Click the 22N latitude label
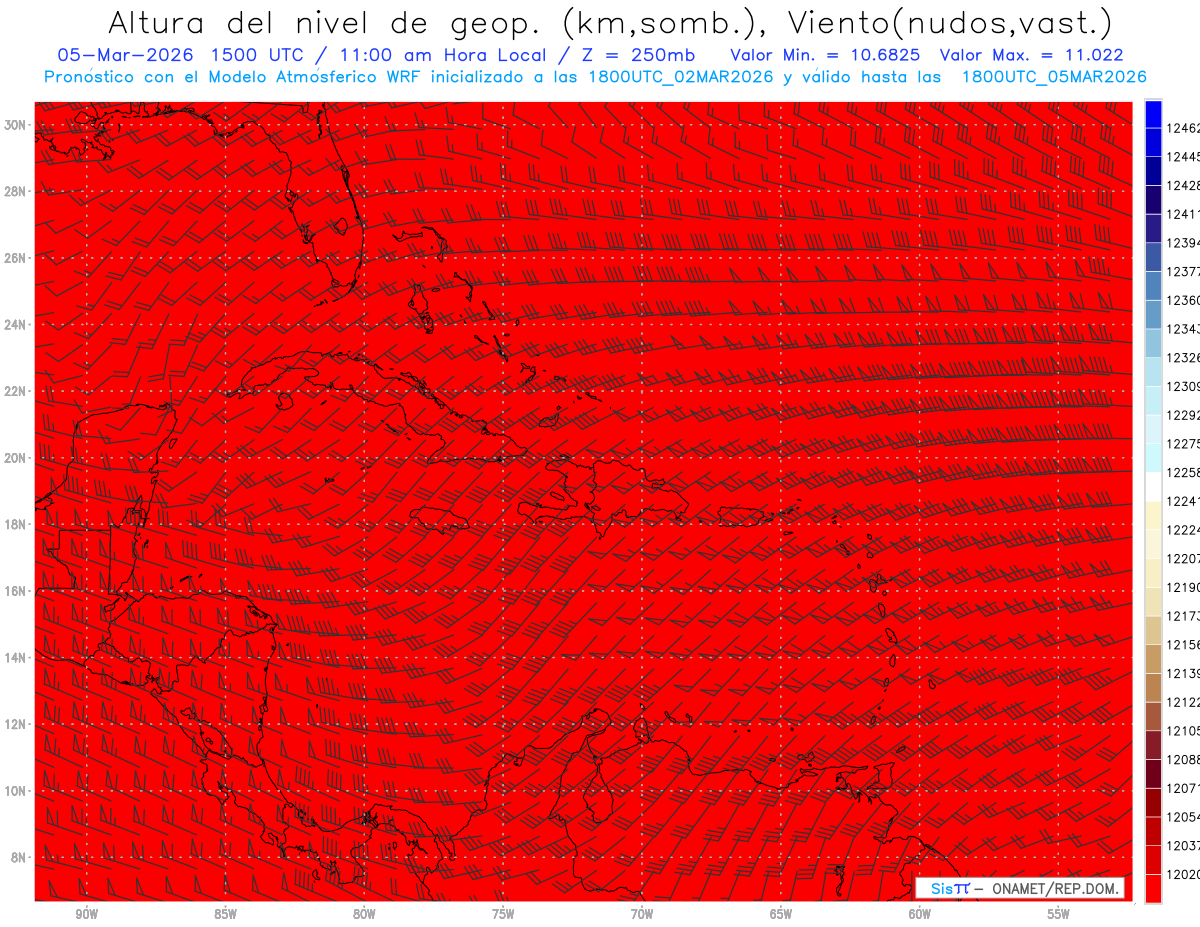 (15, 391)
